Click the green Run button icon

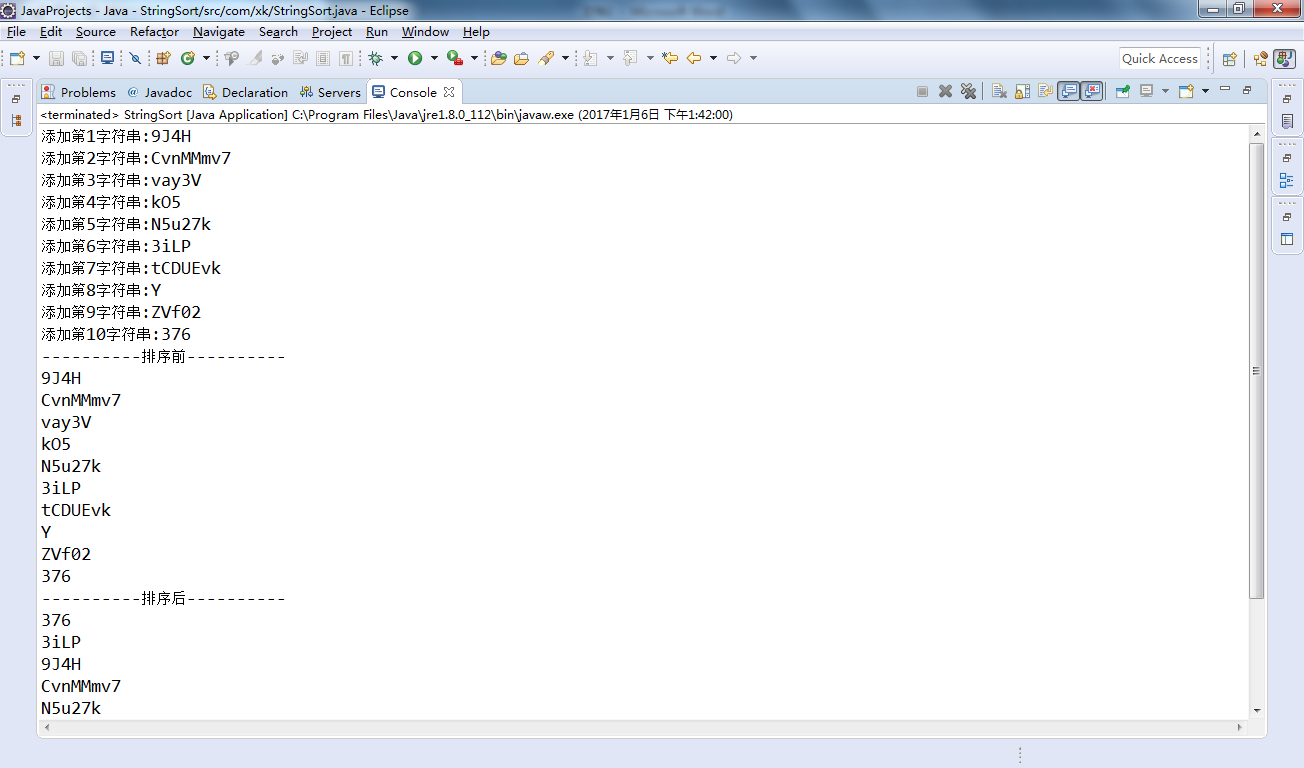pyautogui.click(x=415, y=58)
